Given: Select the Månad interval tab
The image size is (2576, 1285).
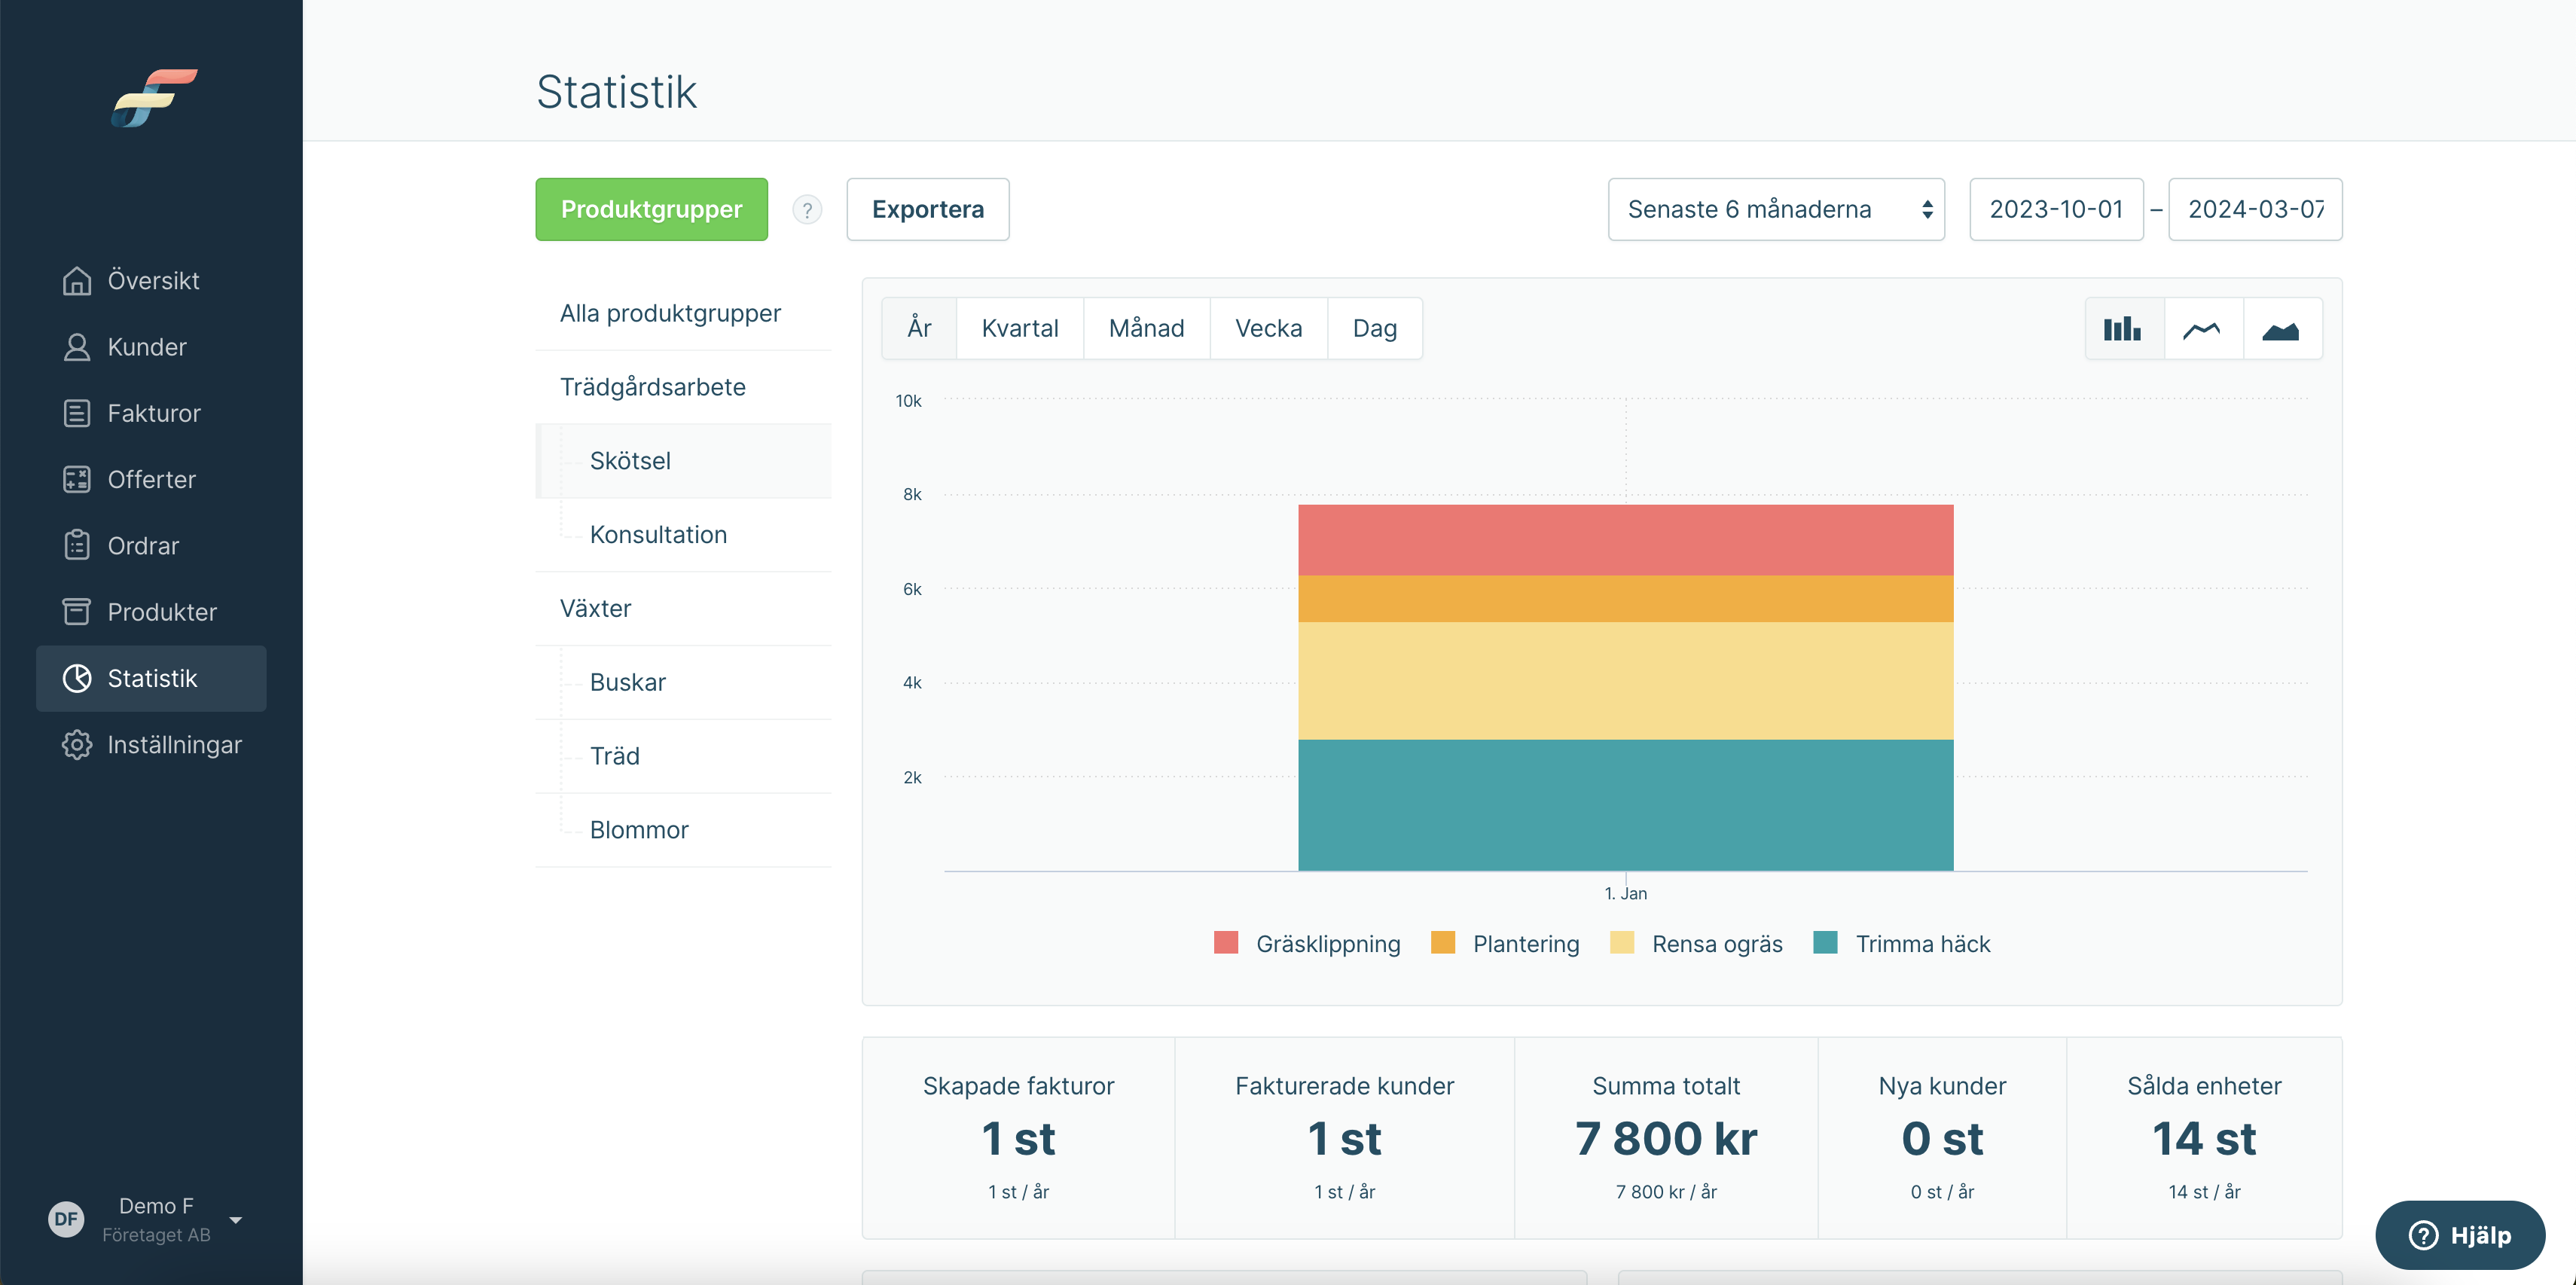Looking at the screenshot, I should pyautogui.click(x=1146, y=328).
